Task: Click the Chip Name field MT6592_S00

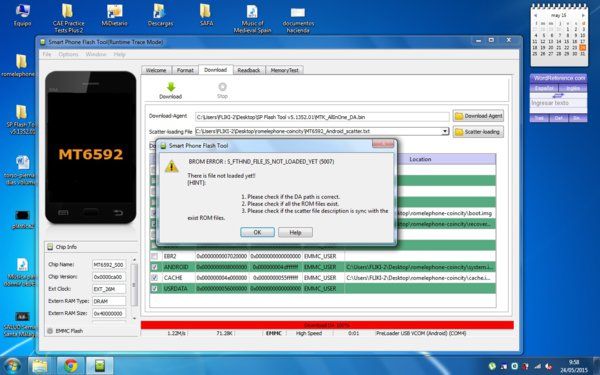Action: coord(109,265)
